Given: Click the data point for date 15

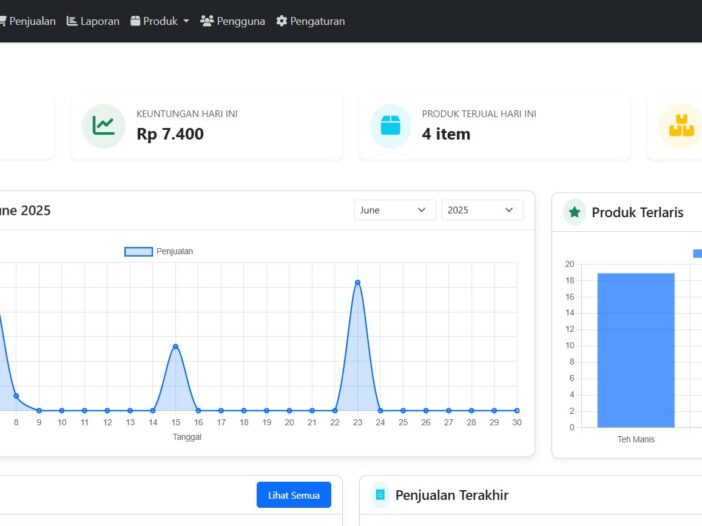Looking at the screenshot, I should tap(176, 346).
